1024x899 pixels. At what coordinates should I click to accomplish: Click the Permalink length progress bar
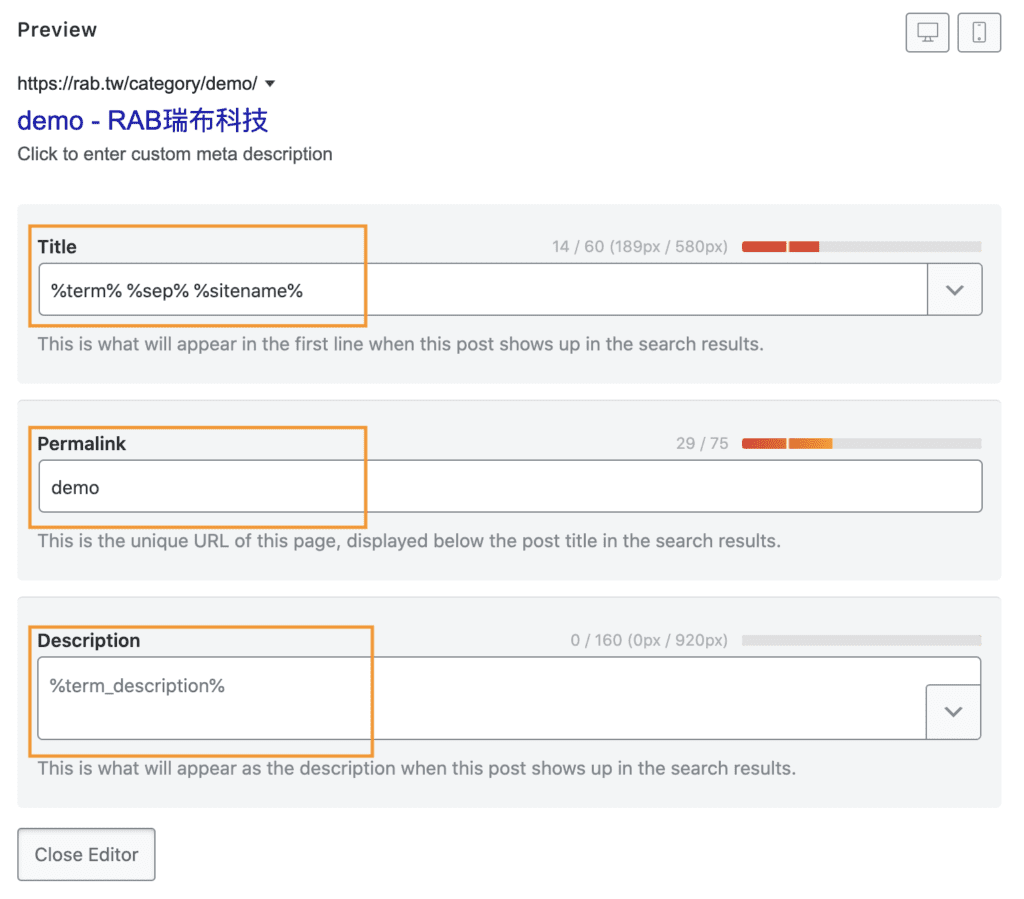pos(860,442)
